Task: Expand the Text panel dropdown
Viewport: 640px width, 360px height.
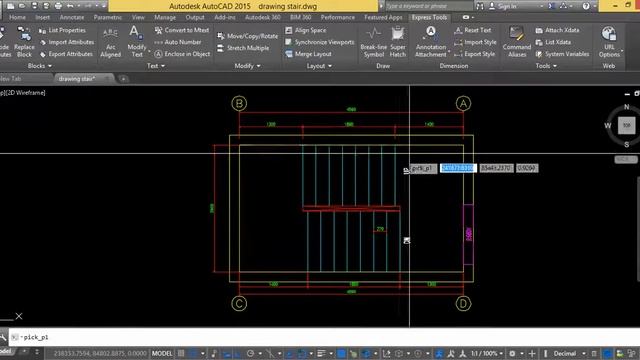Action: tap(156, 66)
